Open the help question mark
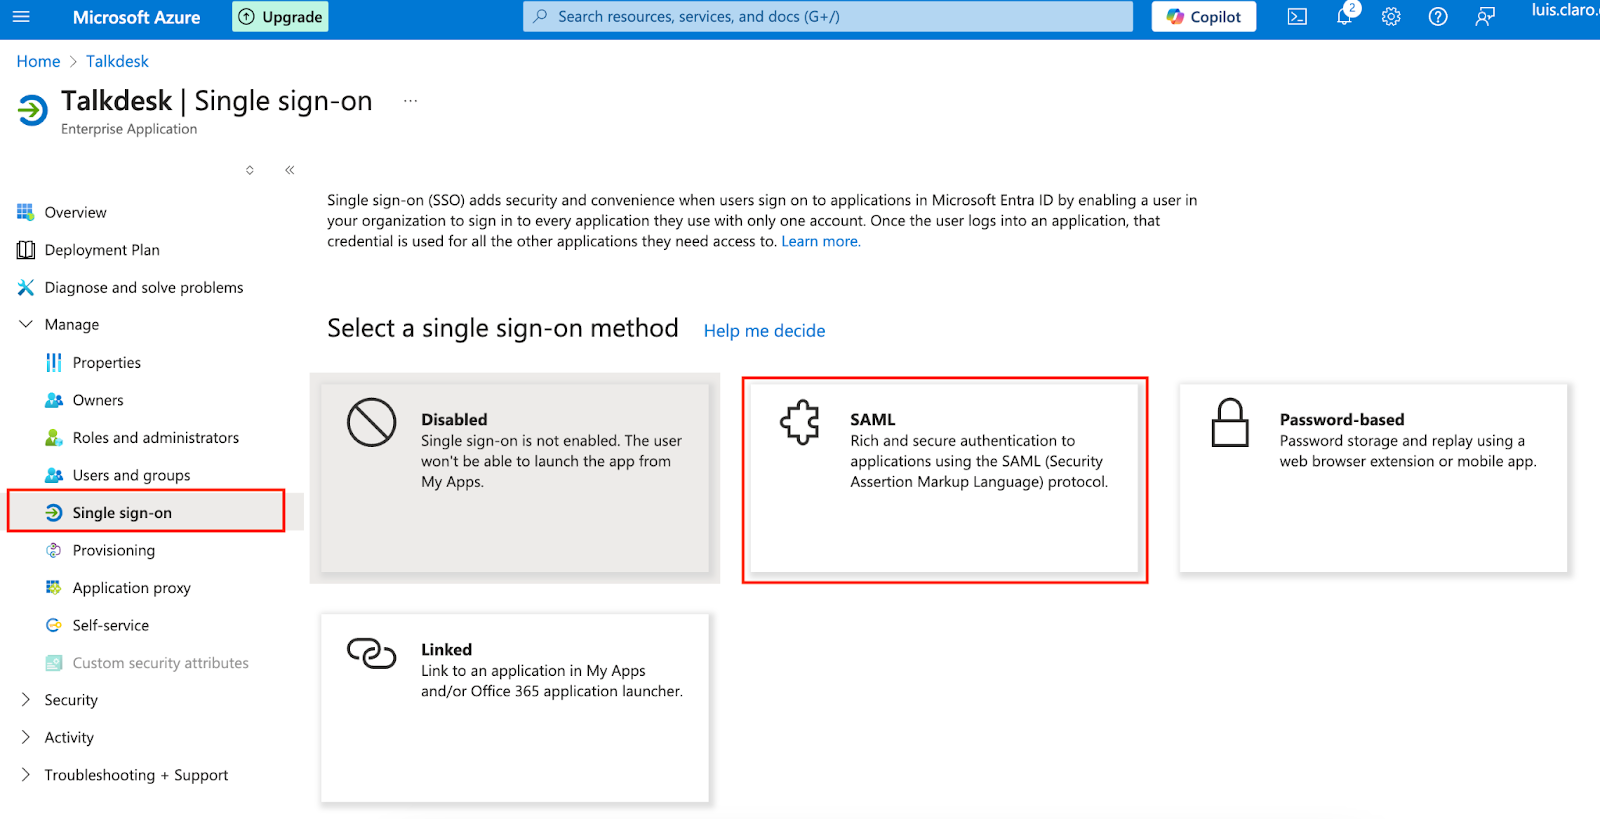The height and width of the screenshot is (819, 1600). coord(1438,17)
